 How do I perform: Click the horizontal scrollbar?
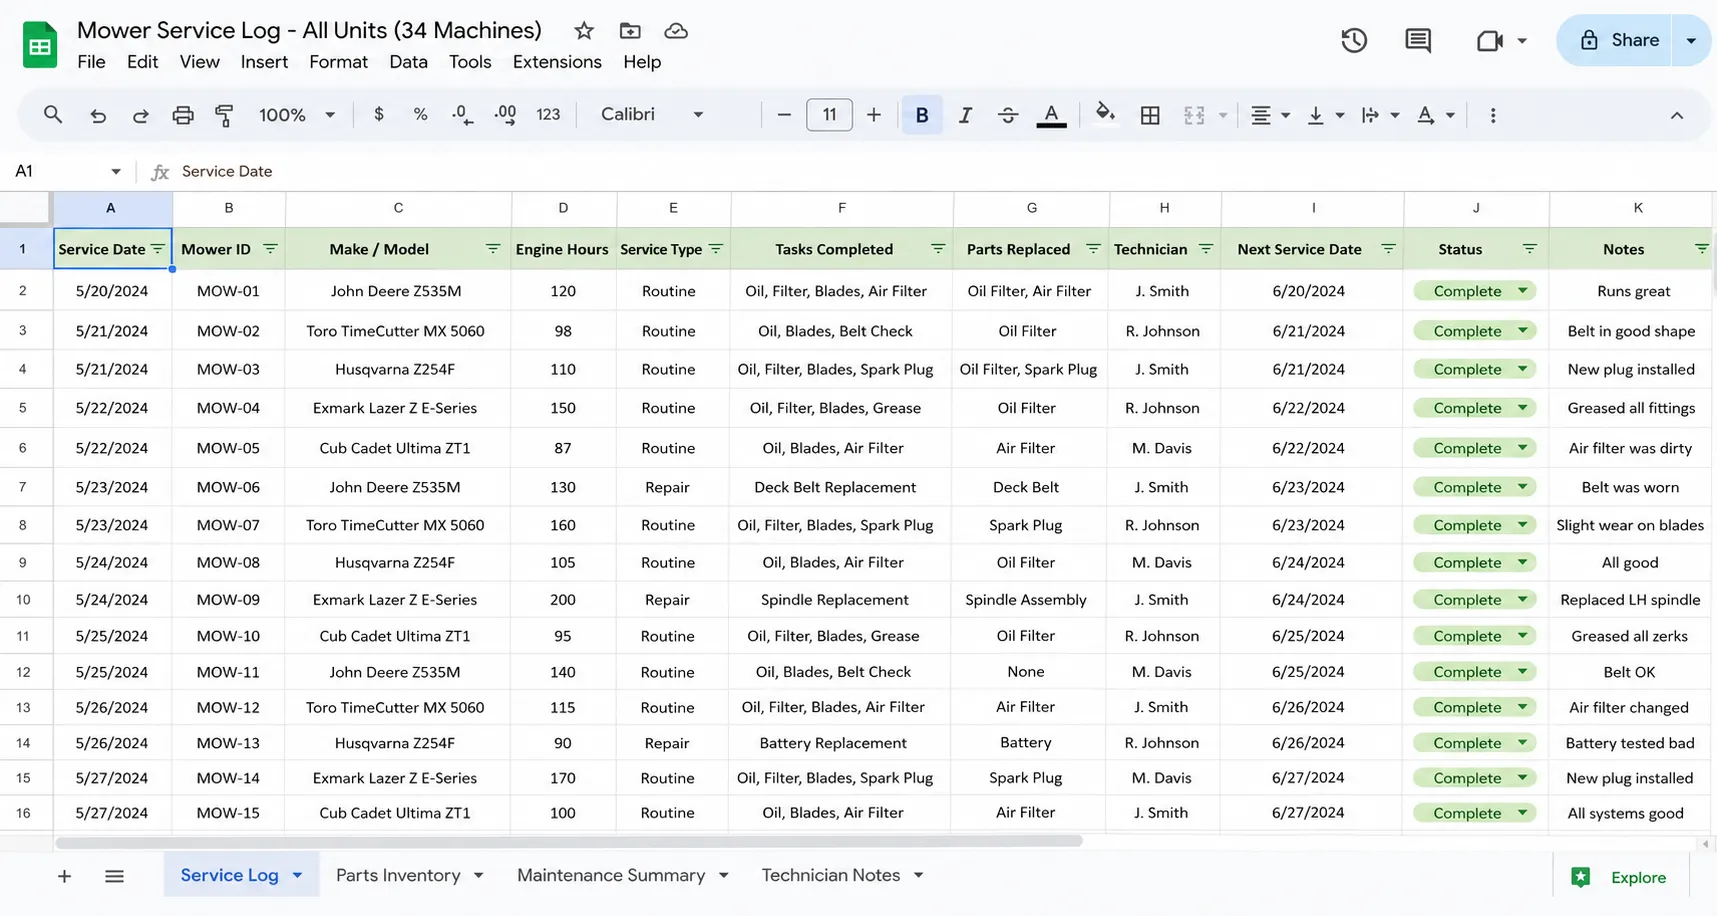[569, 842]
